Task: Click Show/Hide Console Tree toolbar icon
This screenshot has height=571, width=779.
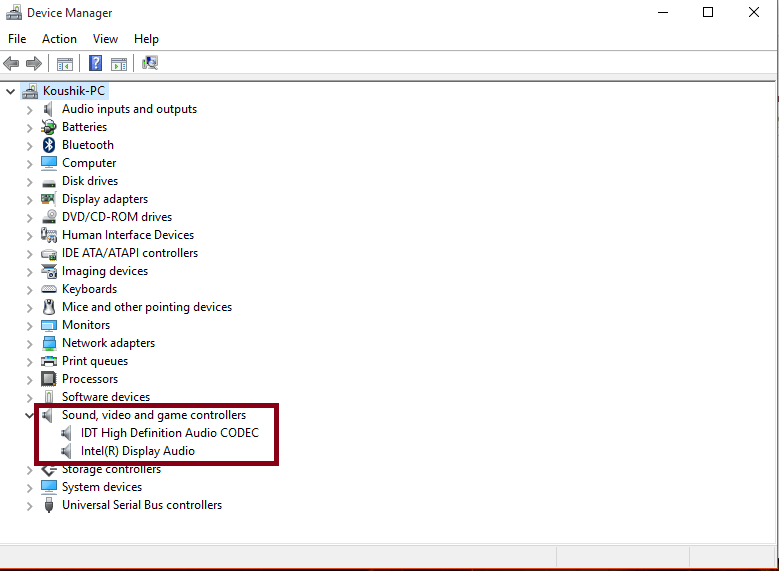Action: [65, 64]
